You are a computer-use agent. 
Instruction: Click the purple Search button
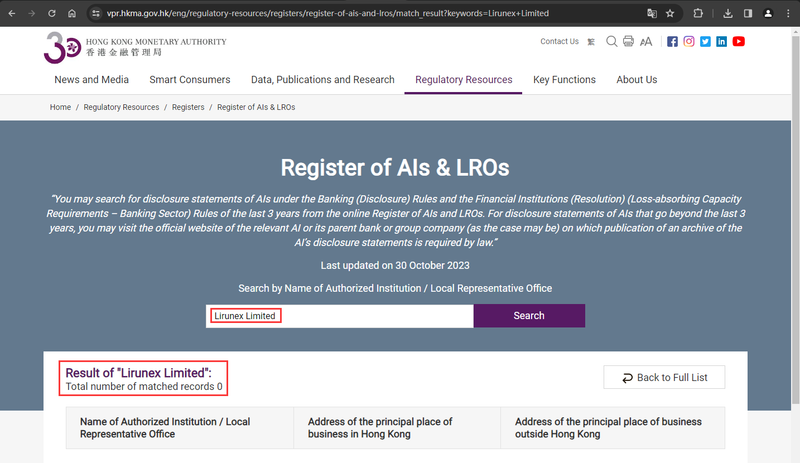[529, 316]
